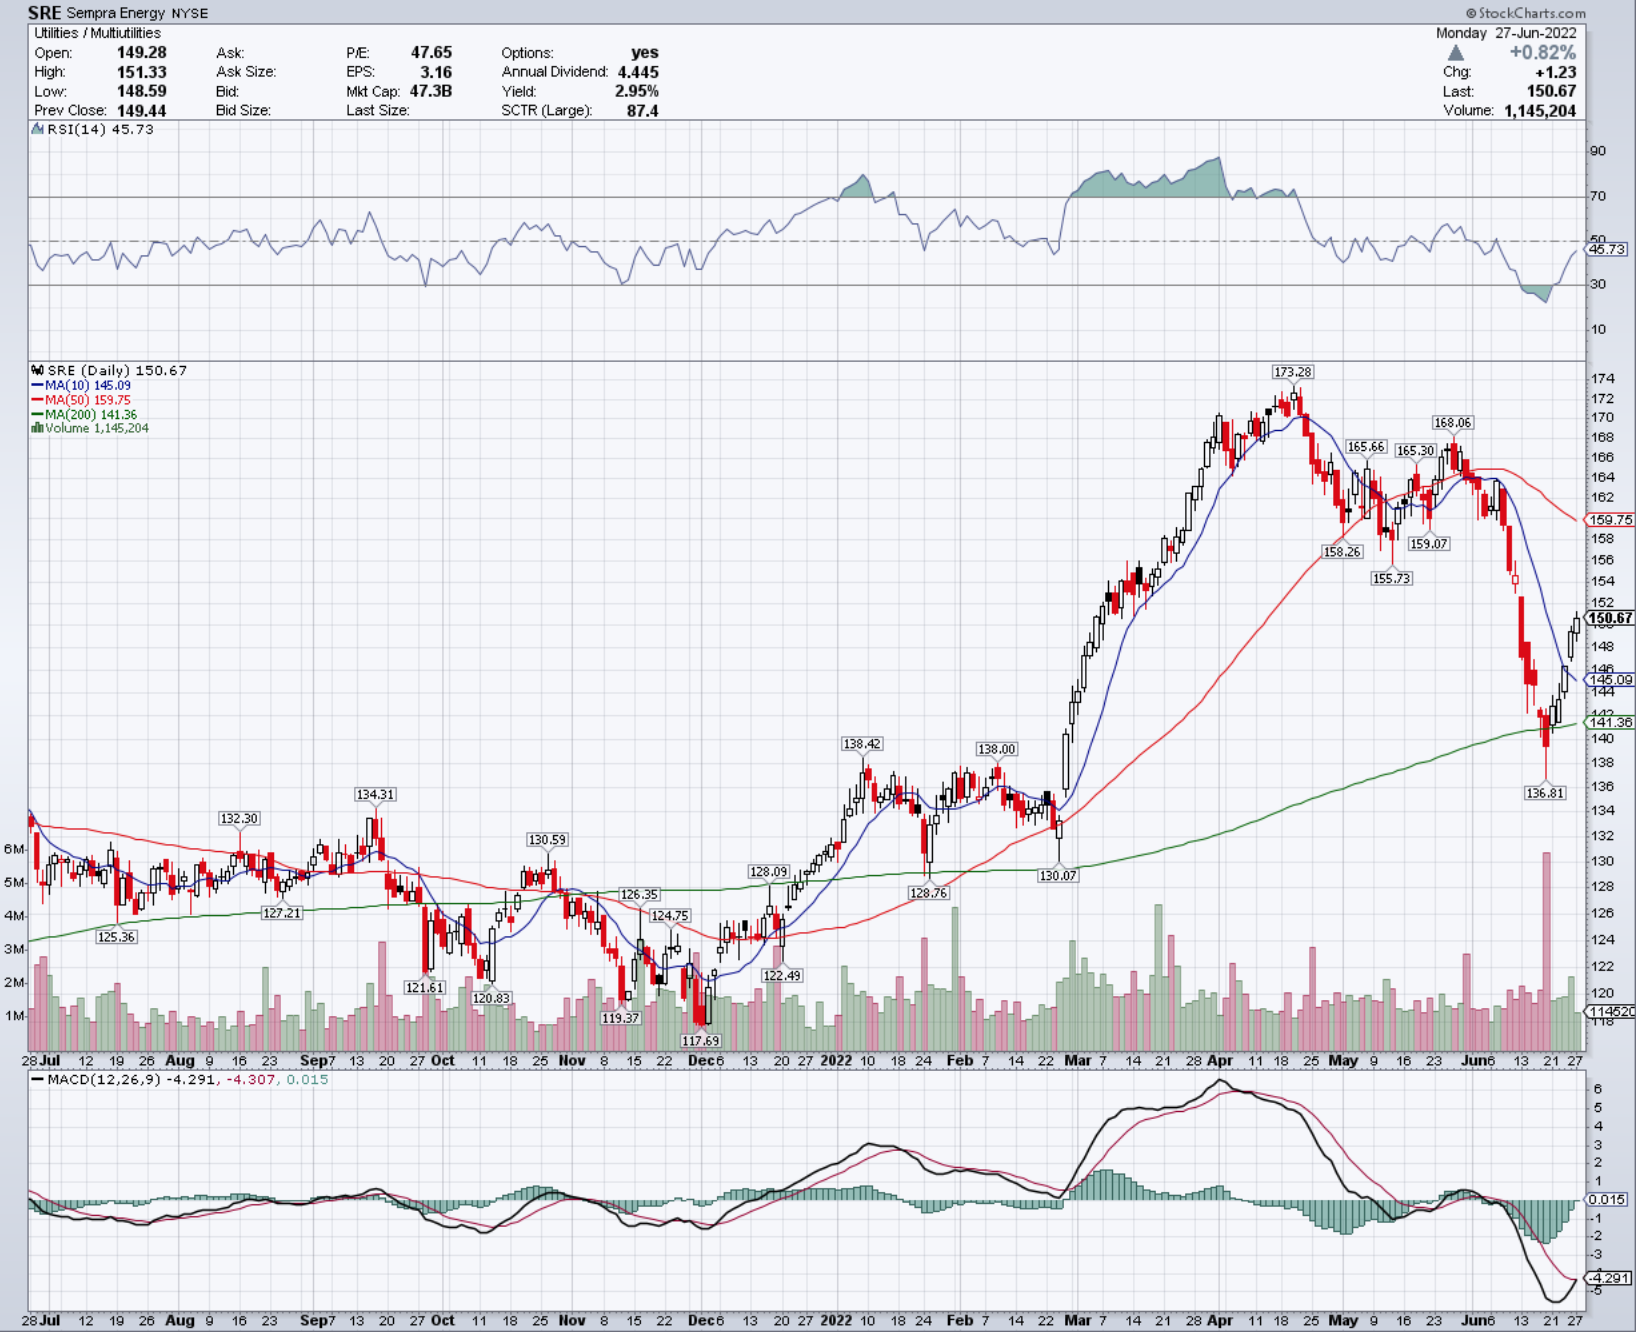Click the 132.30 price label
Image resolution: width=1636 pixels, height=1332 pixels.
point(239,818)
